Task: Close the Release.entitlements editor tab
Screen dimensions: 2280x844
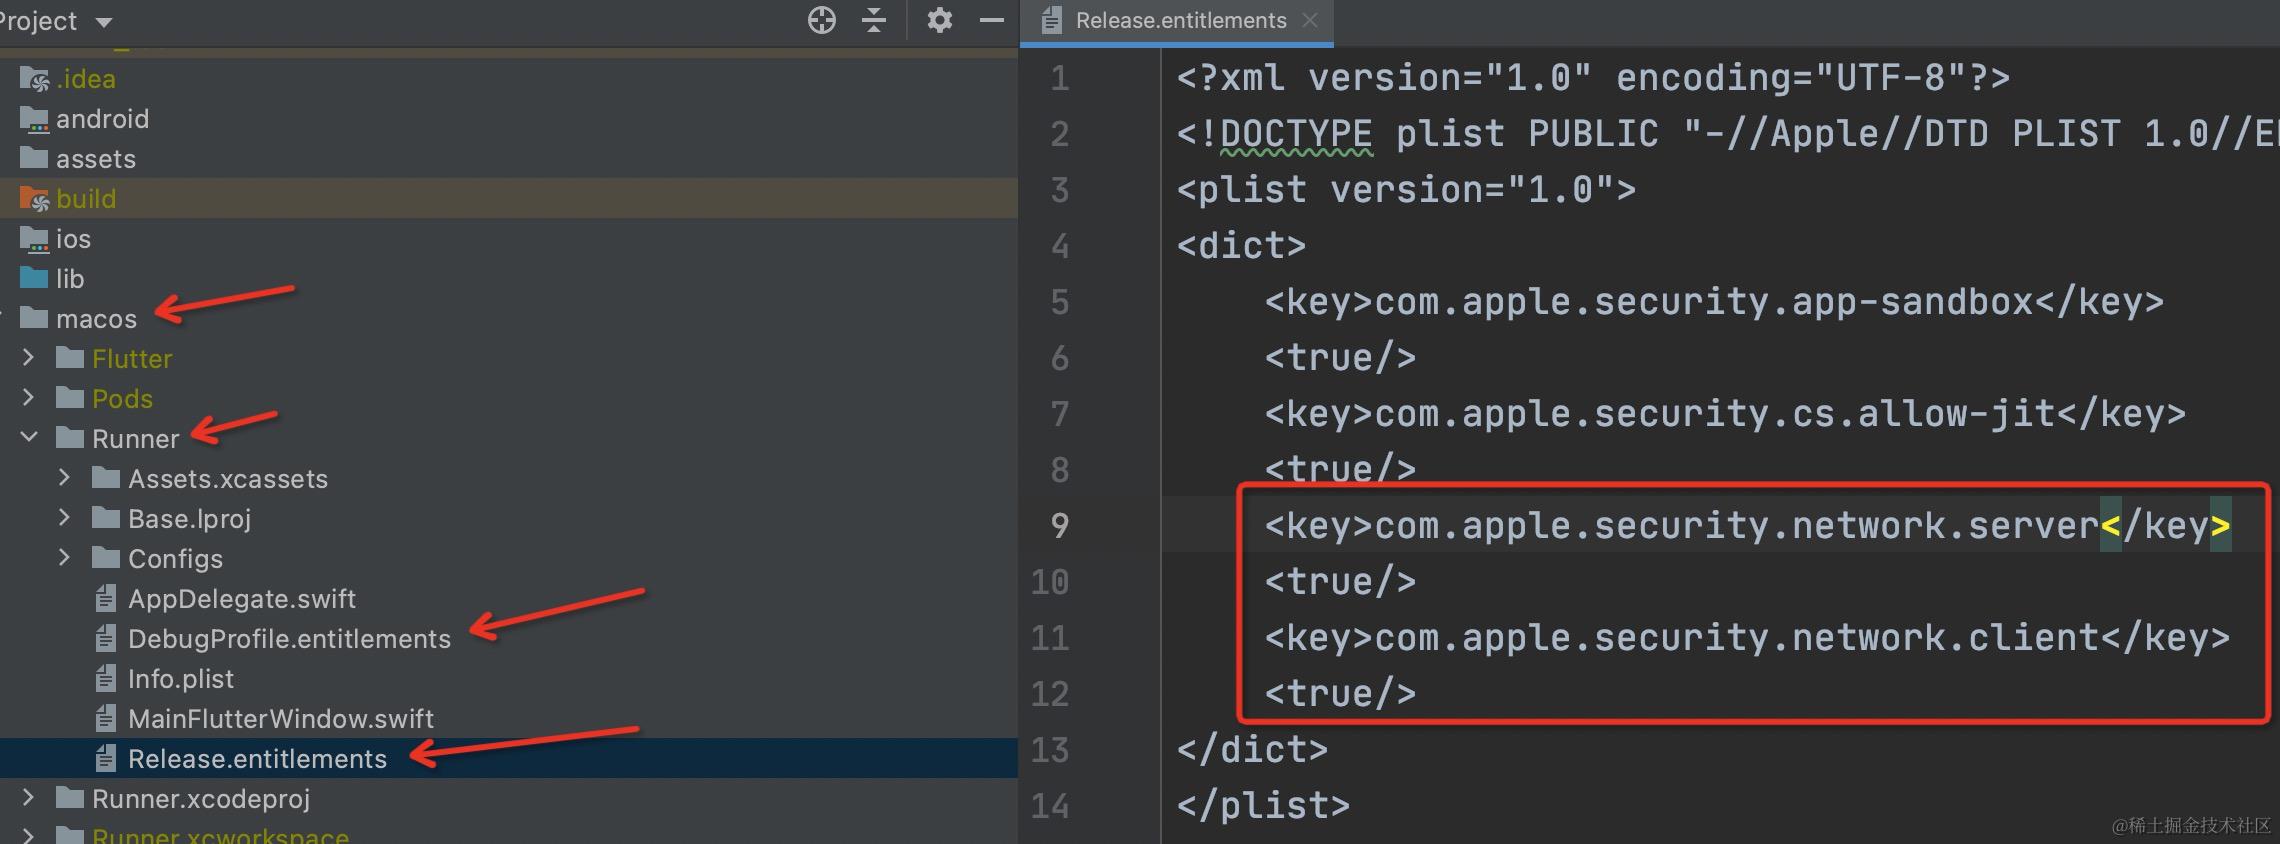Action: [1310, 20]
